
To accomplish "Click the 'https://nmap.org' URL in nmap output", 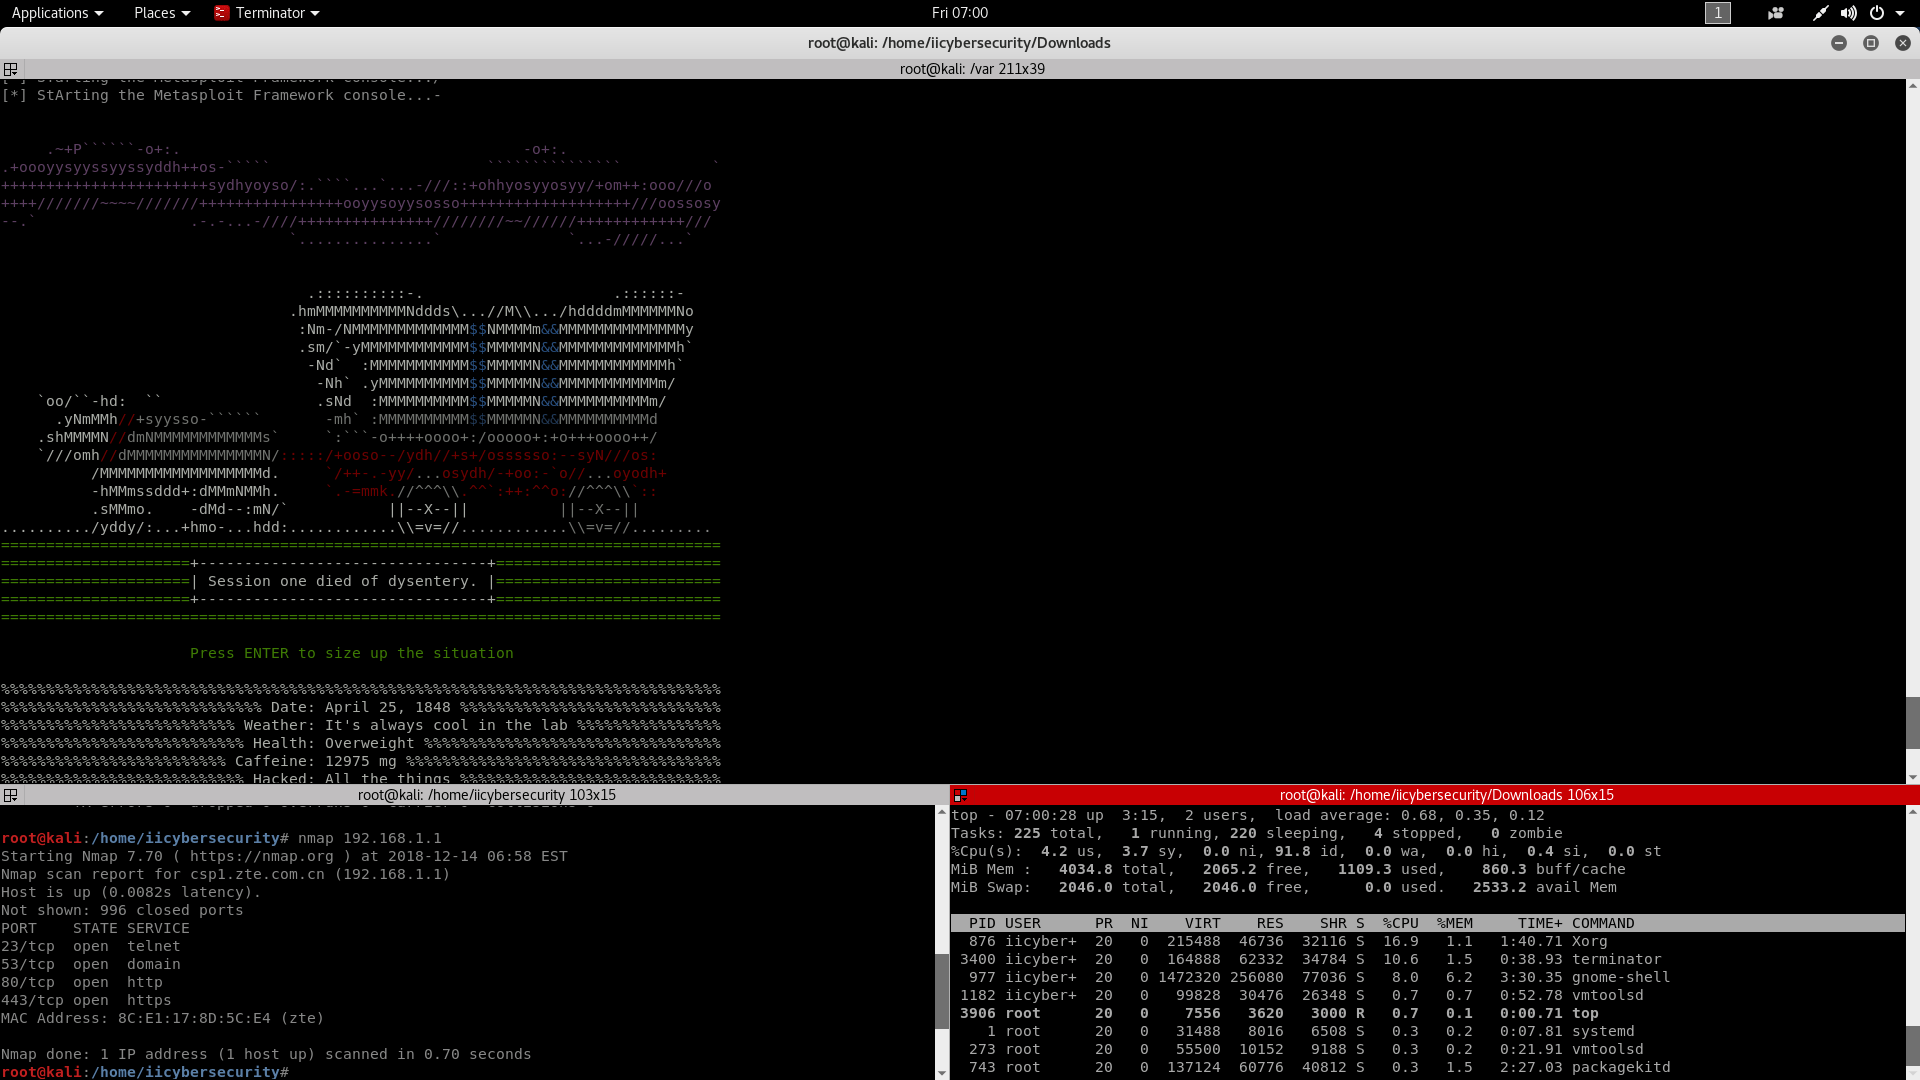I will (x=262, y=856).
